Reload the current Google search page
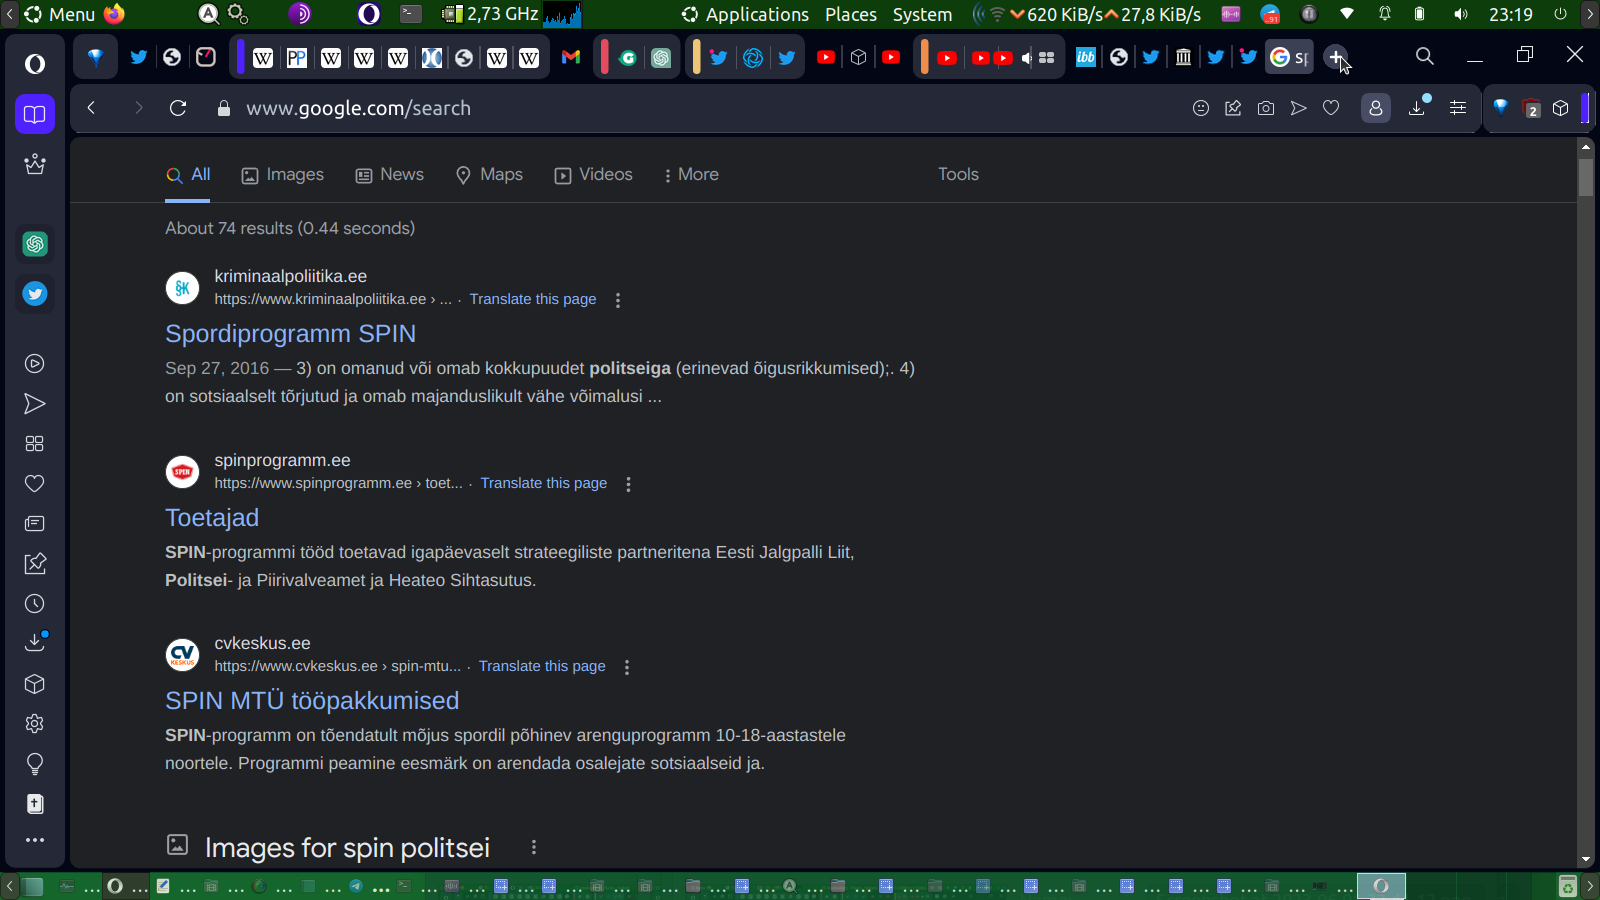Viewport: 1600px width, 900px height. pyautogui.click(x=178, y=108)
